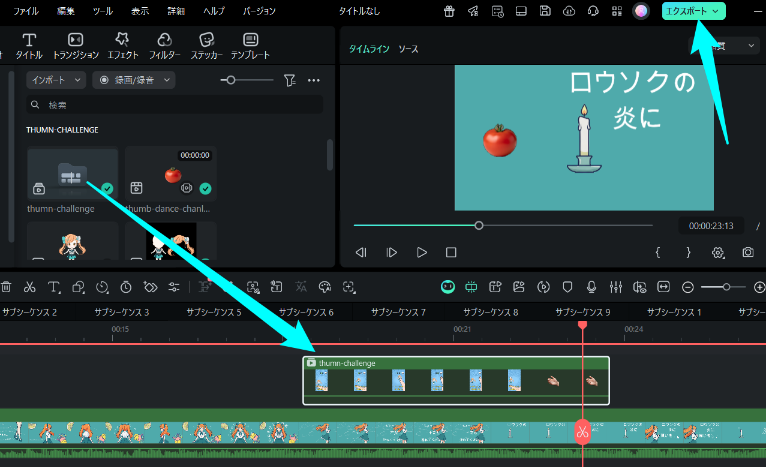The image size is (766, 467).
Task: Open the adjustment sliders icon in timeline toolbar
Action: (174, 287)
